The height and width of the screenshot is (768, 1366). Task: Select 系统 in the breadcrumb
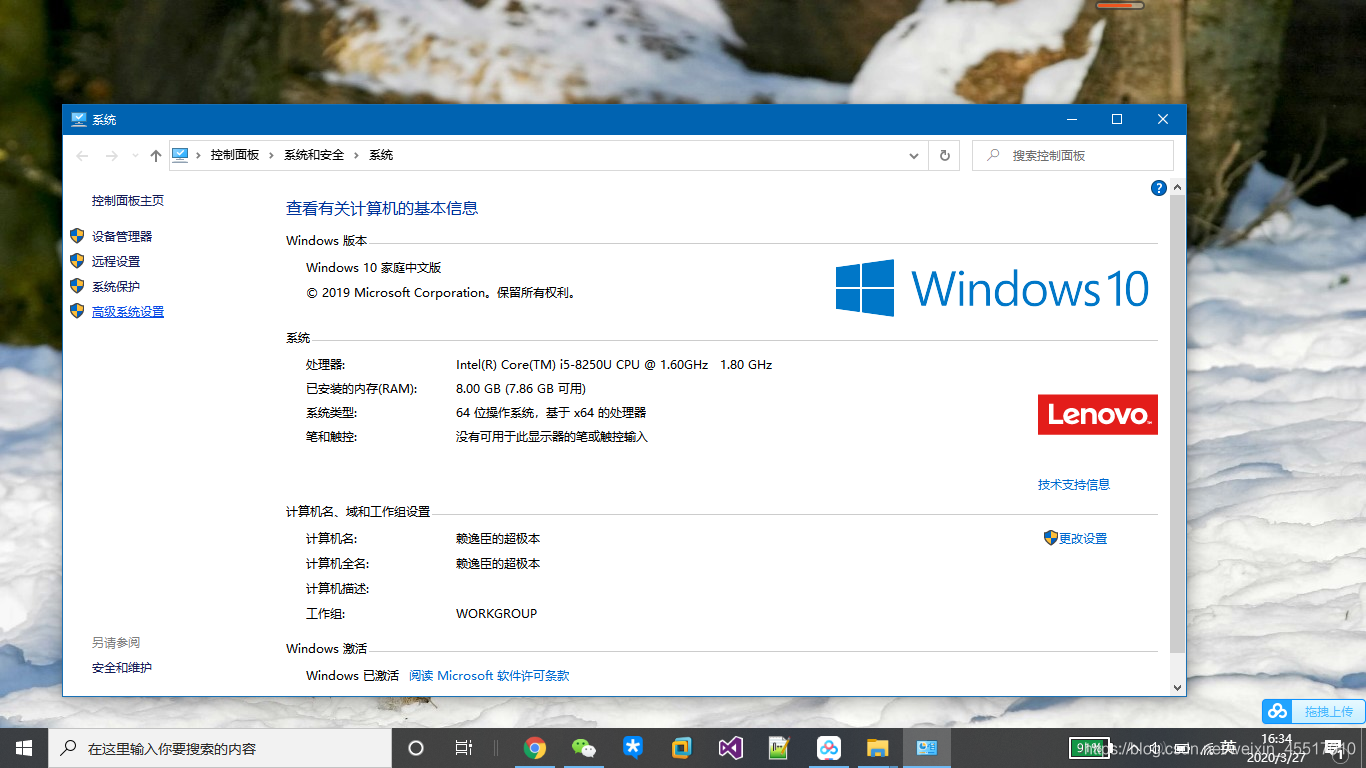point(381,156)
